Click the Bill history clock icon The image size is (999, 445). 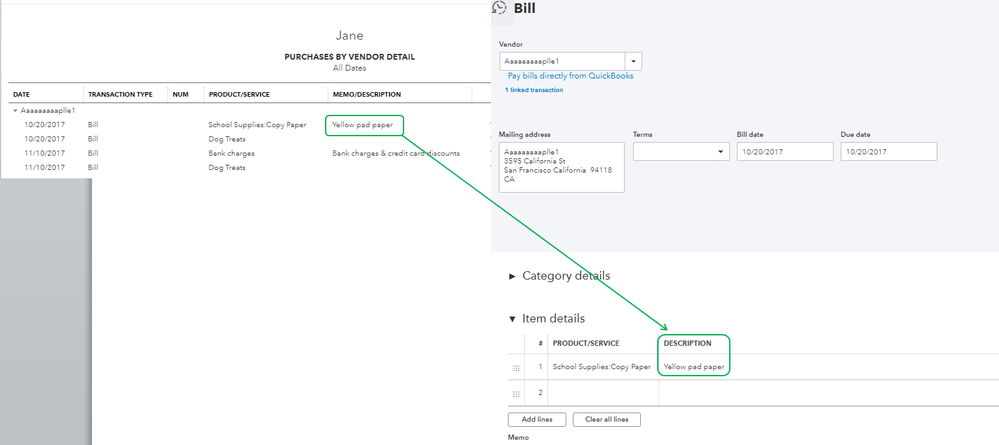(x=499, y=8)
